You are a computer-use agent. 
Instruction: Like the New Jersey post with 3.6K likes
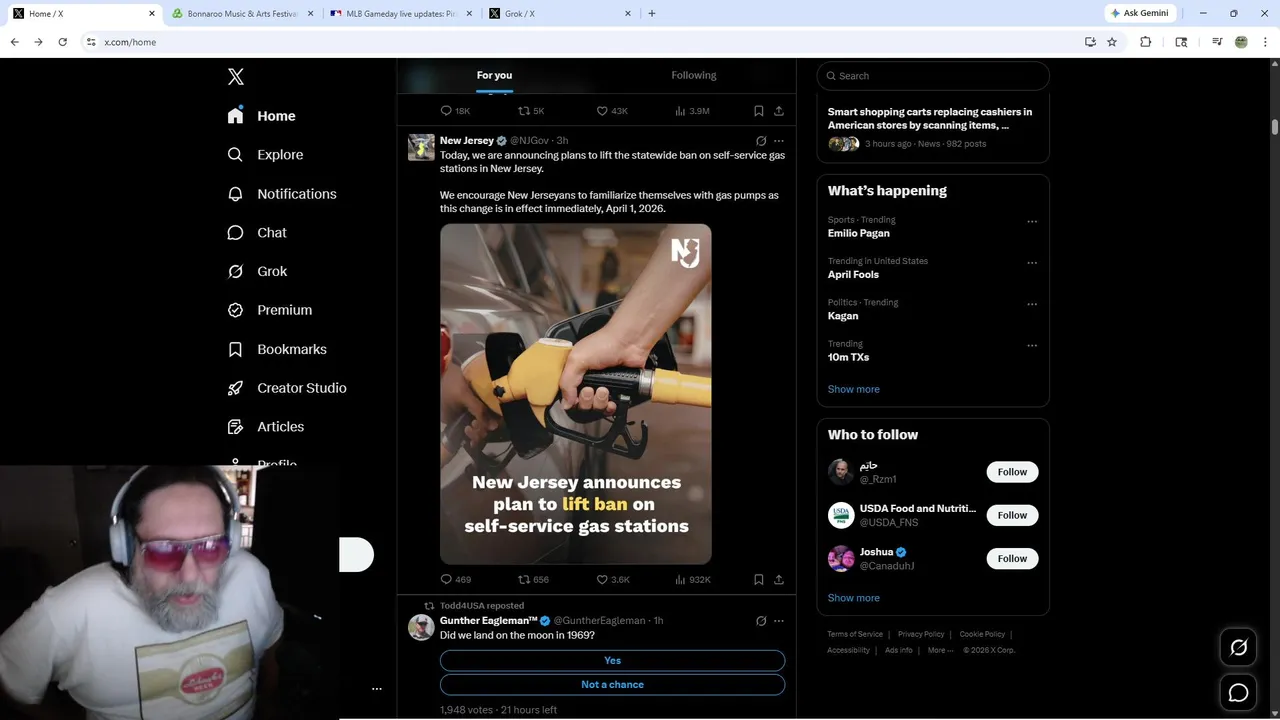pyautogui.click(x=602, y=579)
